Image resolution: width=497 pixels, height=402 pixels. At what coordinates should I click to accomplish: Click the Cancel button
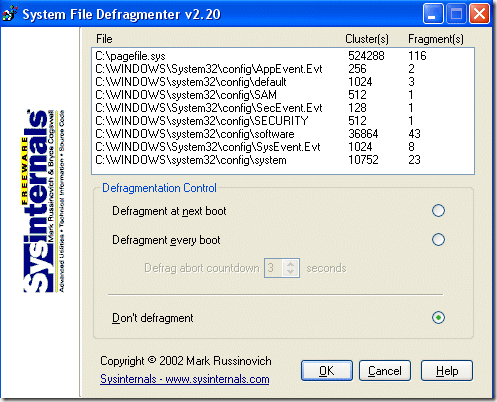pos(385,370)
